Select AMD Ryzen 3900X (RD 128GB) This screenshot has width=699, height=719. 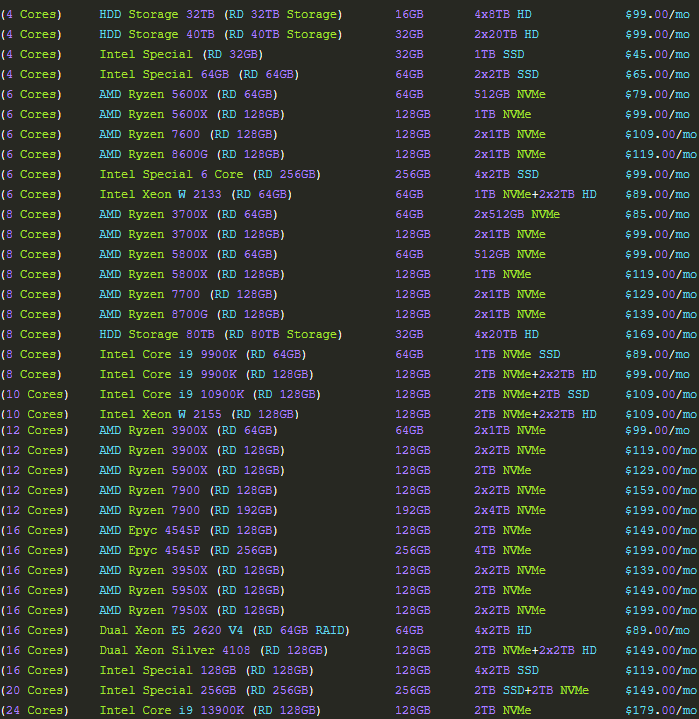192,451
